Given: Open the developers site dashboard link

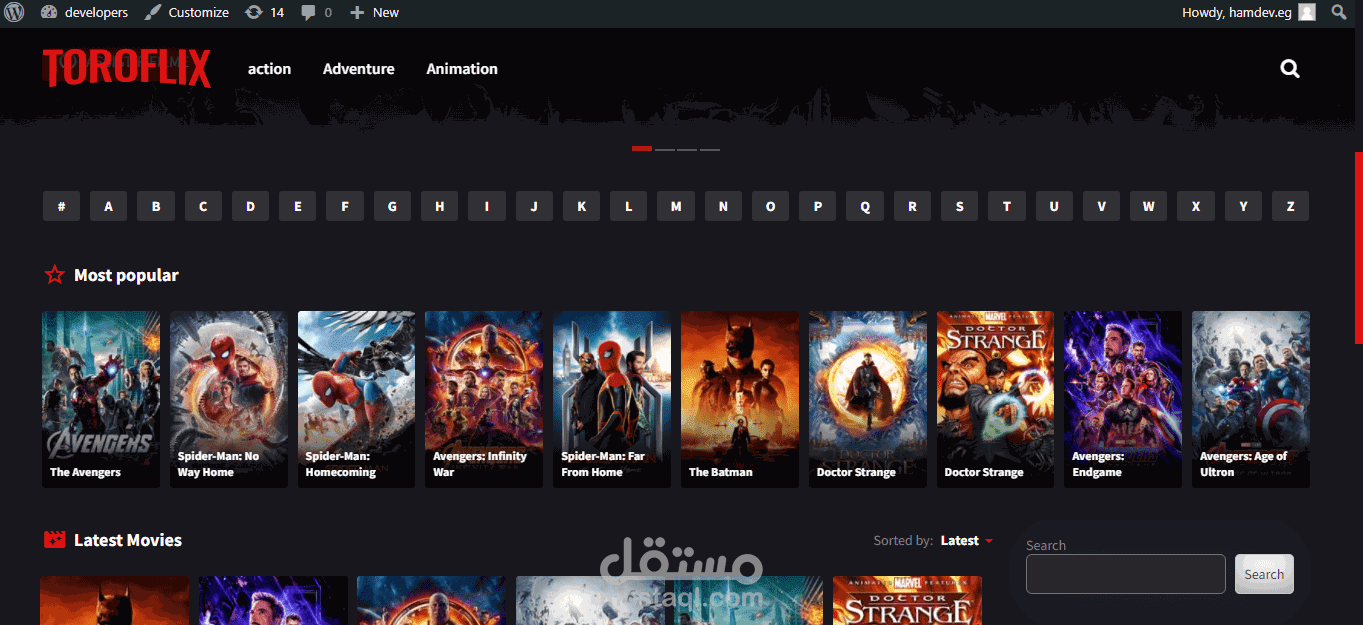Looking at the screenshot, I should pyautogui.click(x=84, y=12).
